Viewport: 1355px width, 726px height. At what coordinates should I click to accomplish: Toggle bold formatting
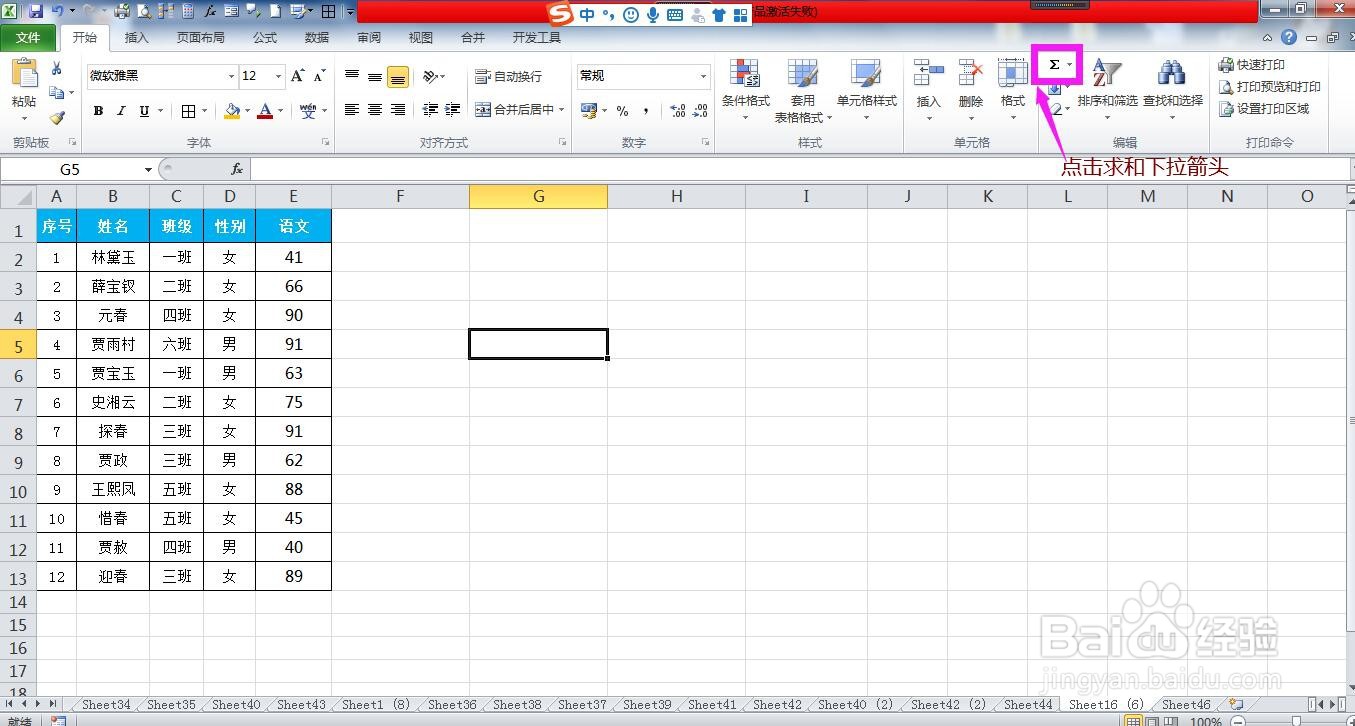click(x=98, y=111)
